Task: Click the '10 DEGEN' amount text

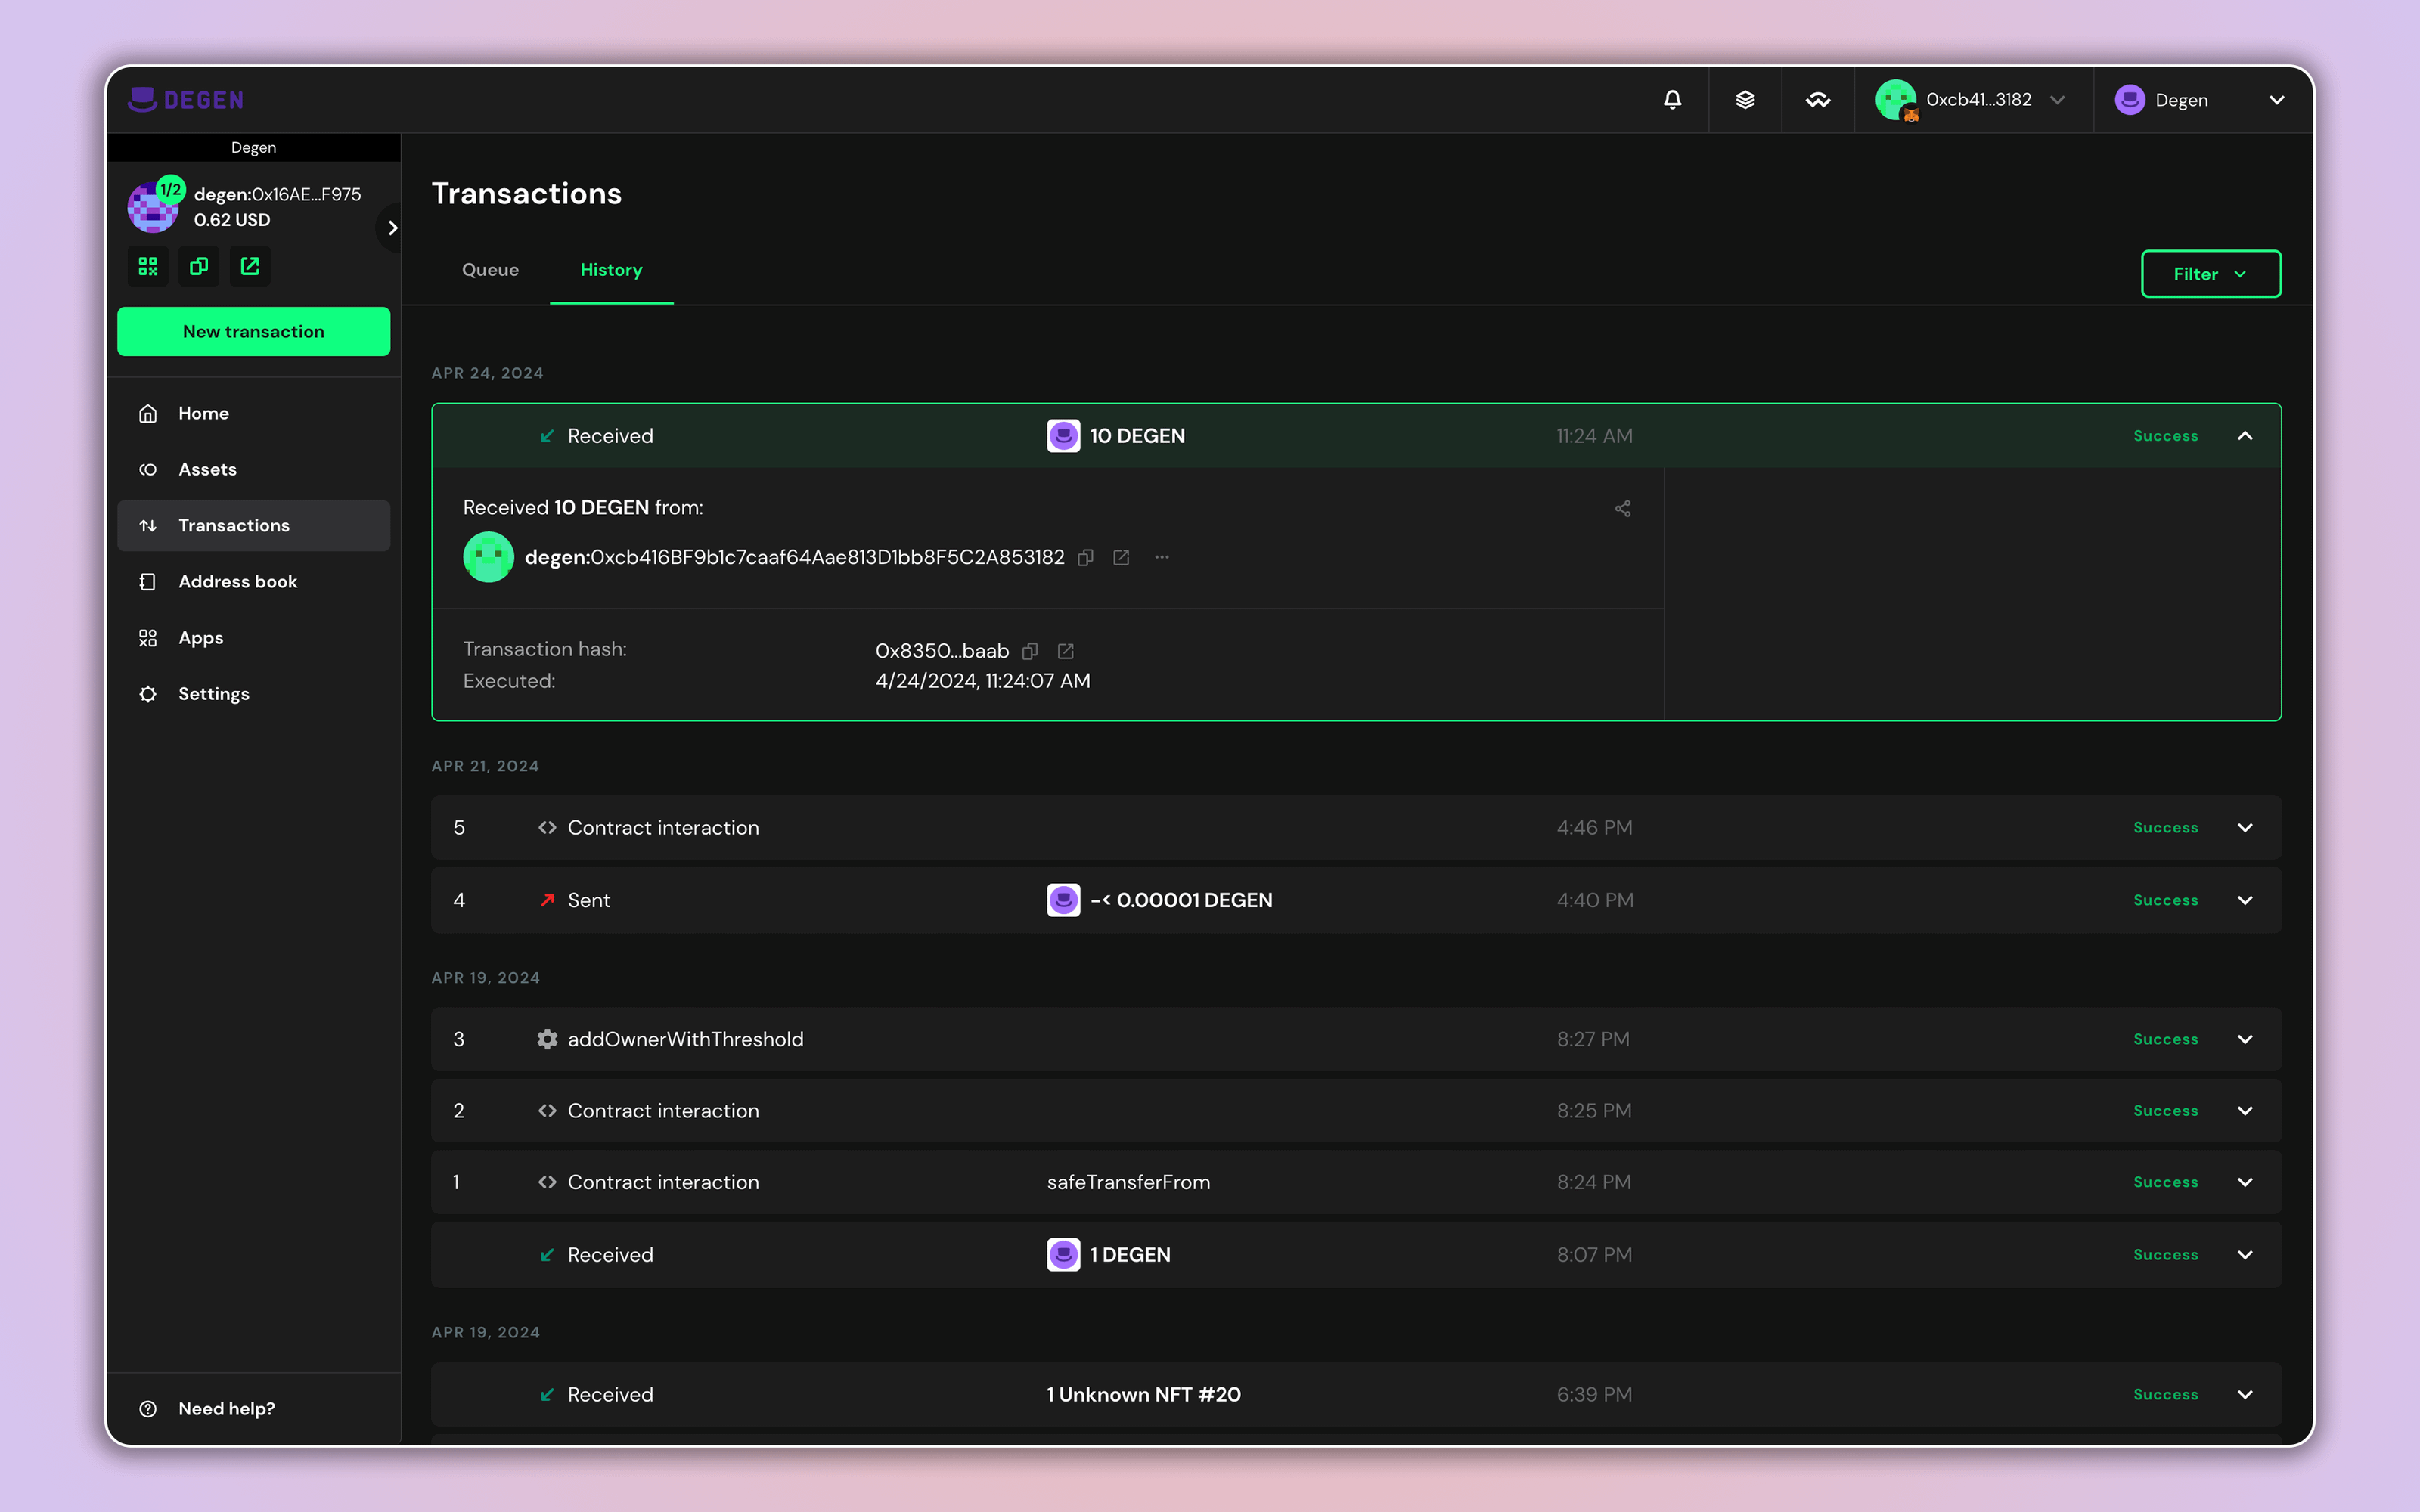Action: pos(1137,436)
